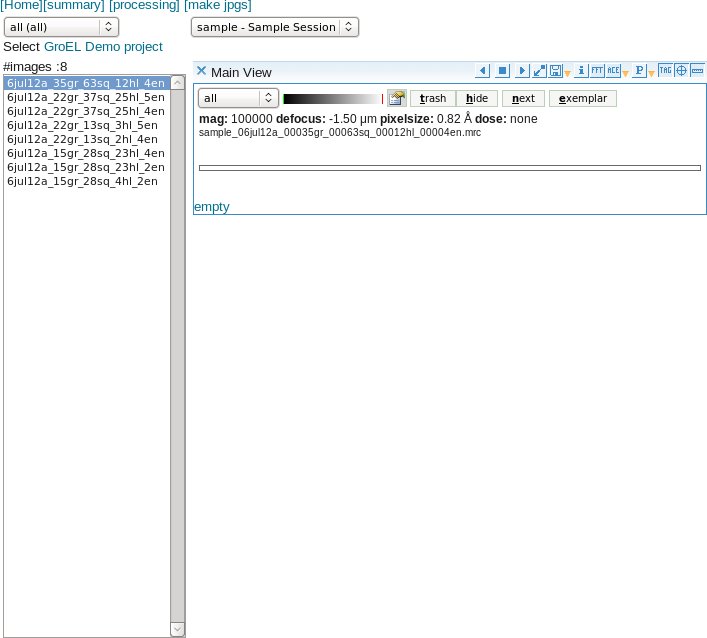Open the GroEL Demo project link
The width and height of the screenshot is (707, 638).
103,47
